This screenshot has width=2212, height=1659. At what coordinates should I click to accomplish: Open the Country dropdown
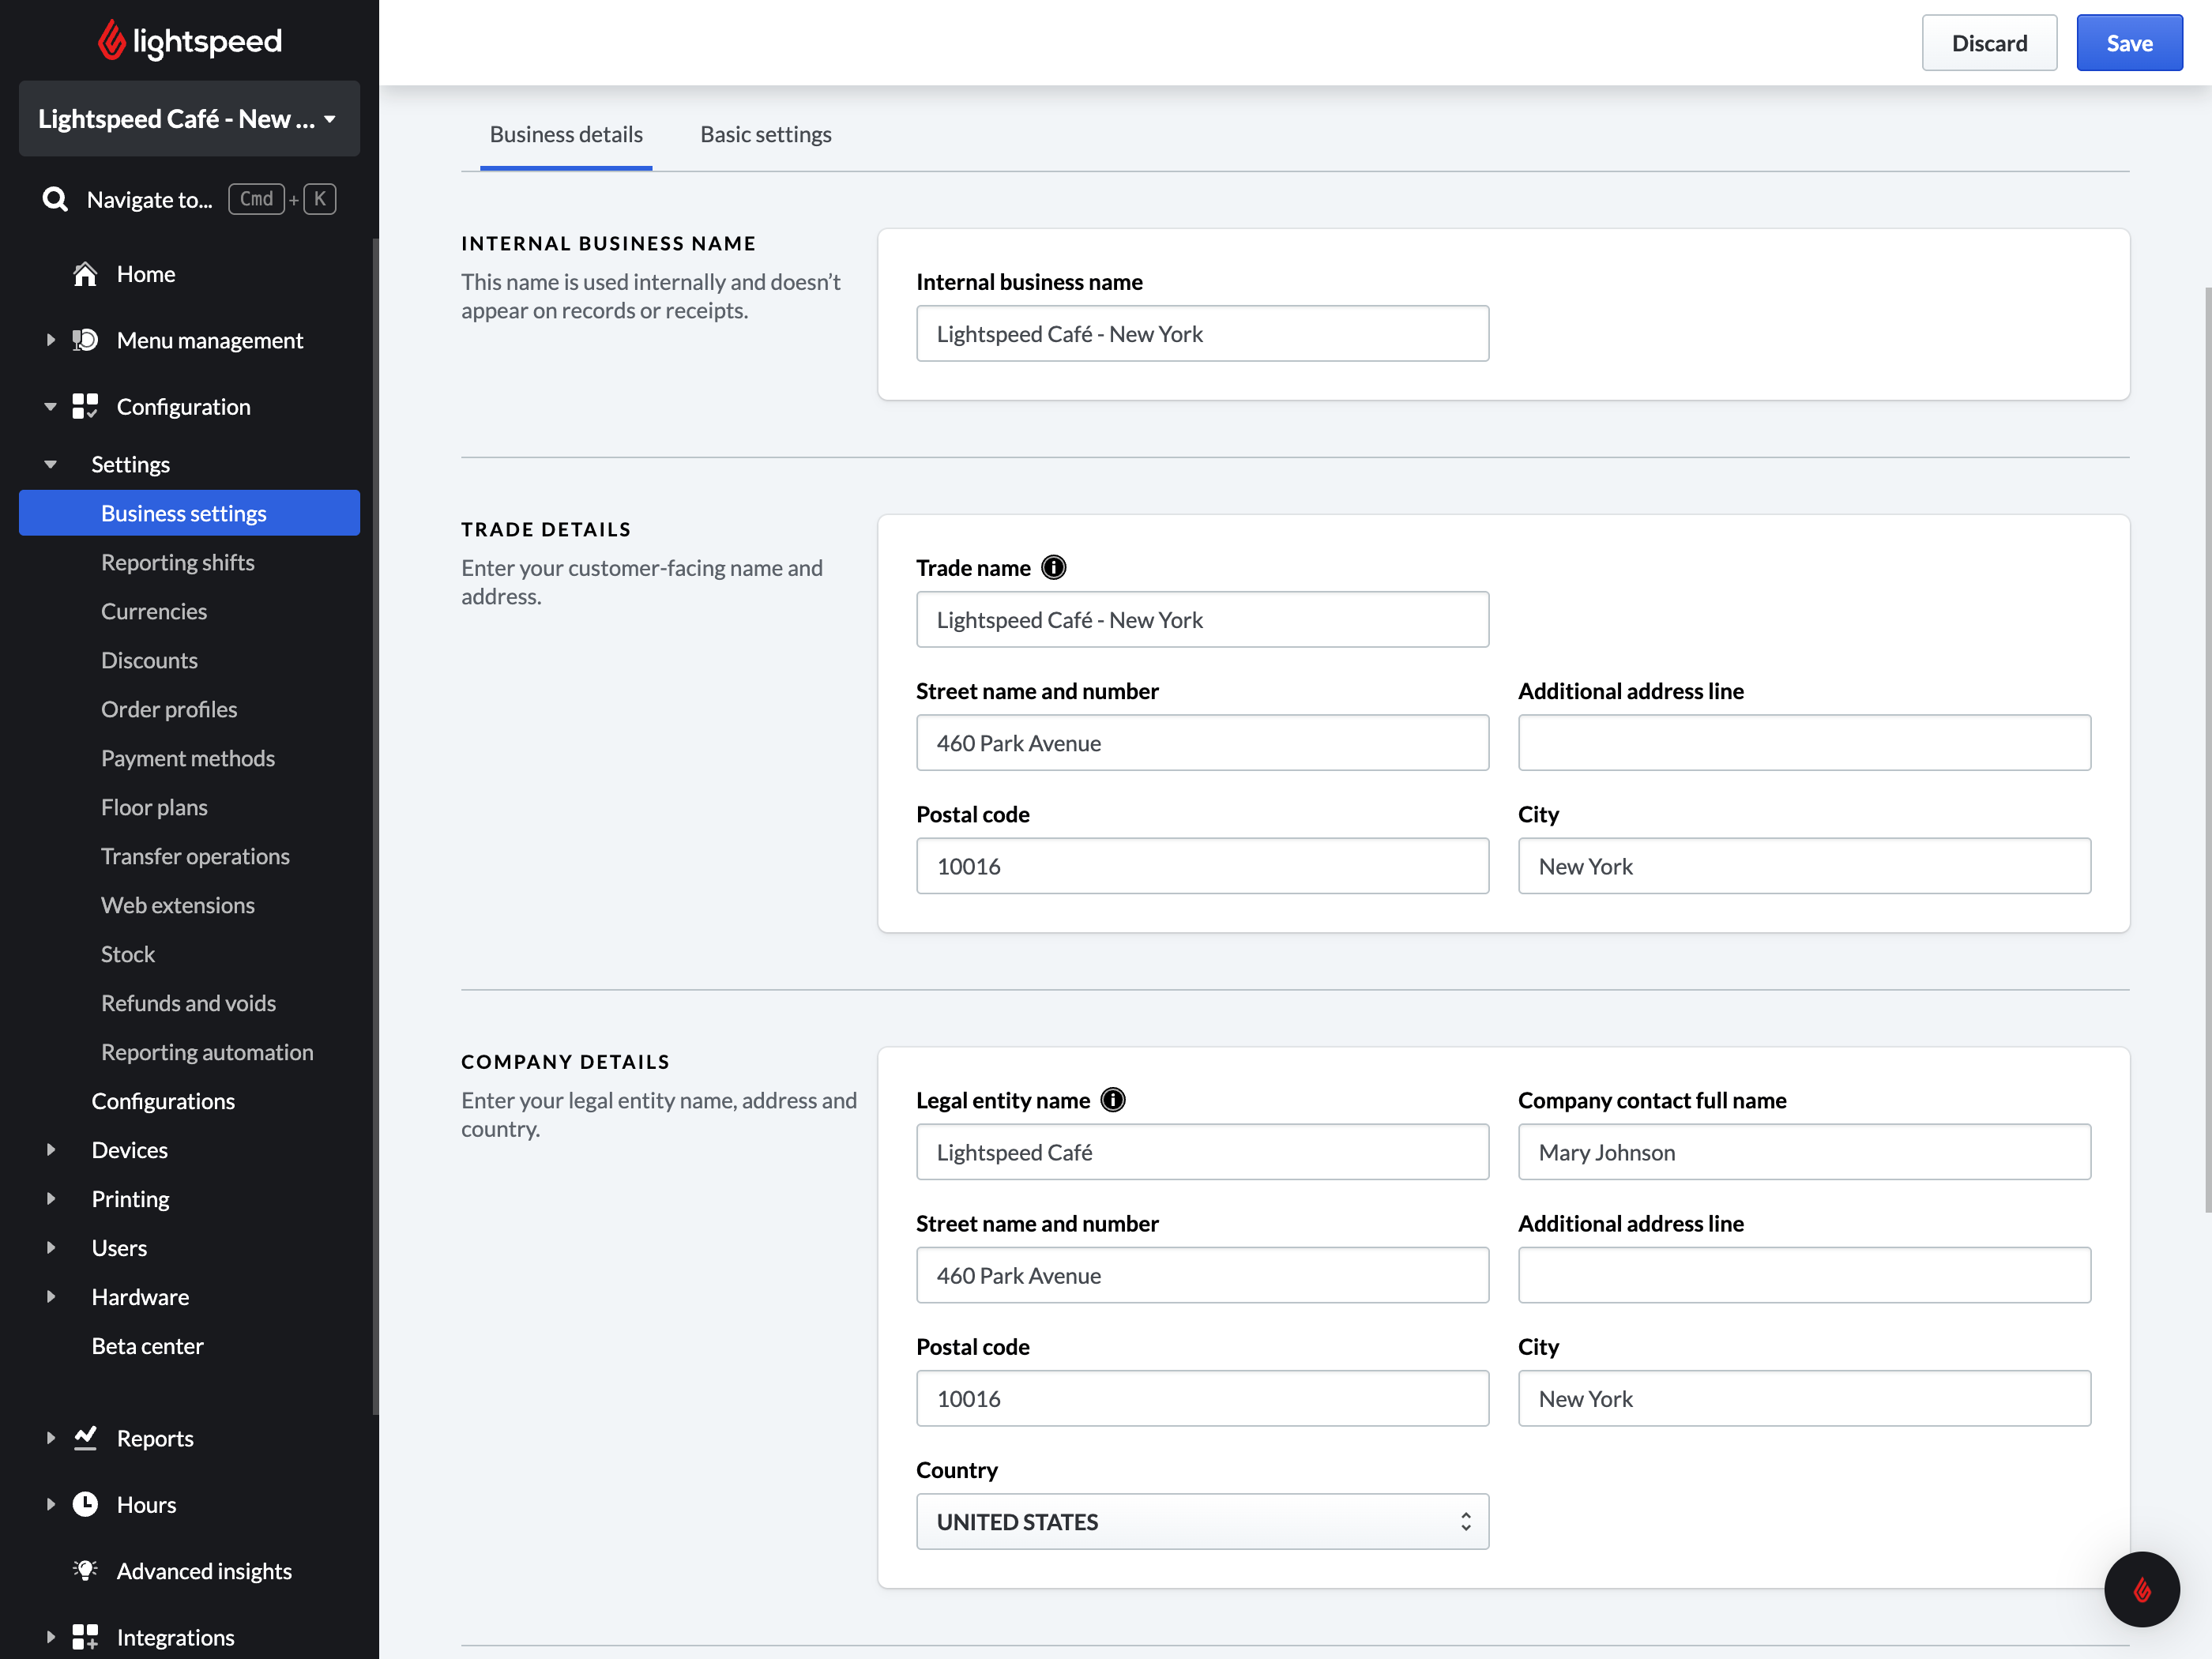pyautogui.click(x=1202, y=1522)
